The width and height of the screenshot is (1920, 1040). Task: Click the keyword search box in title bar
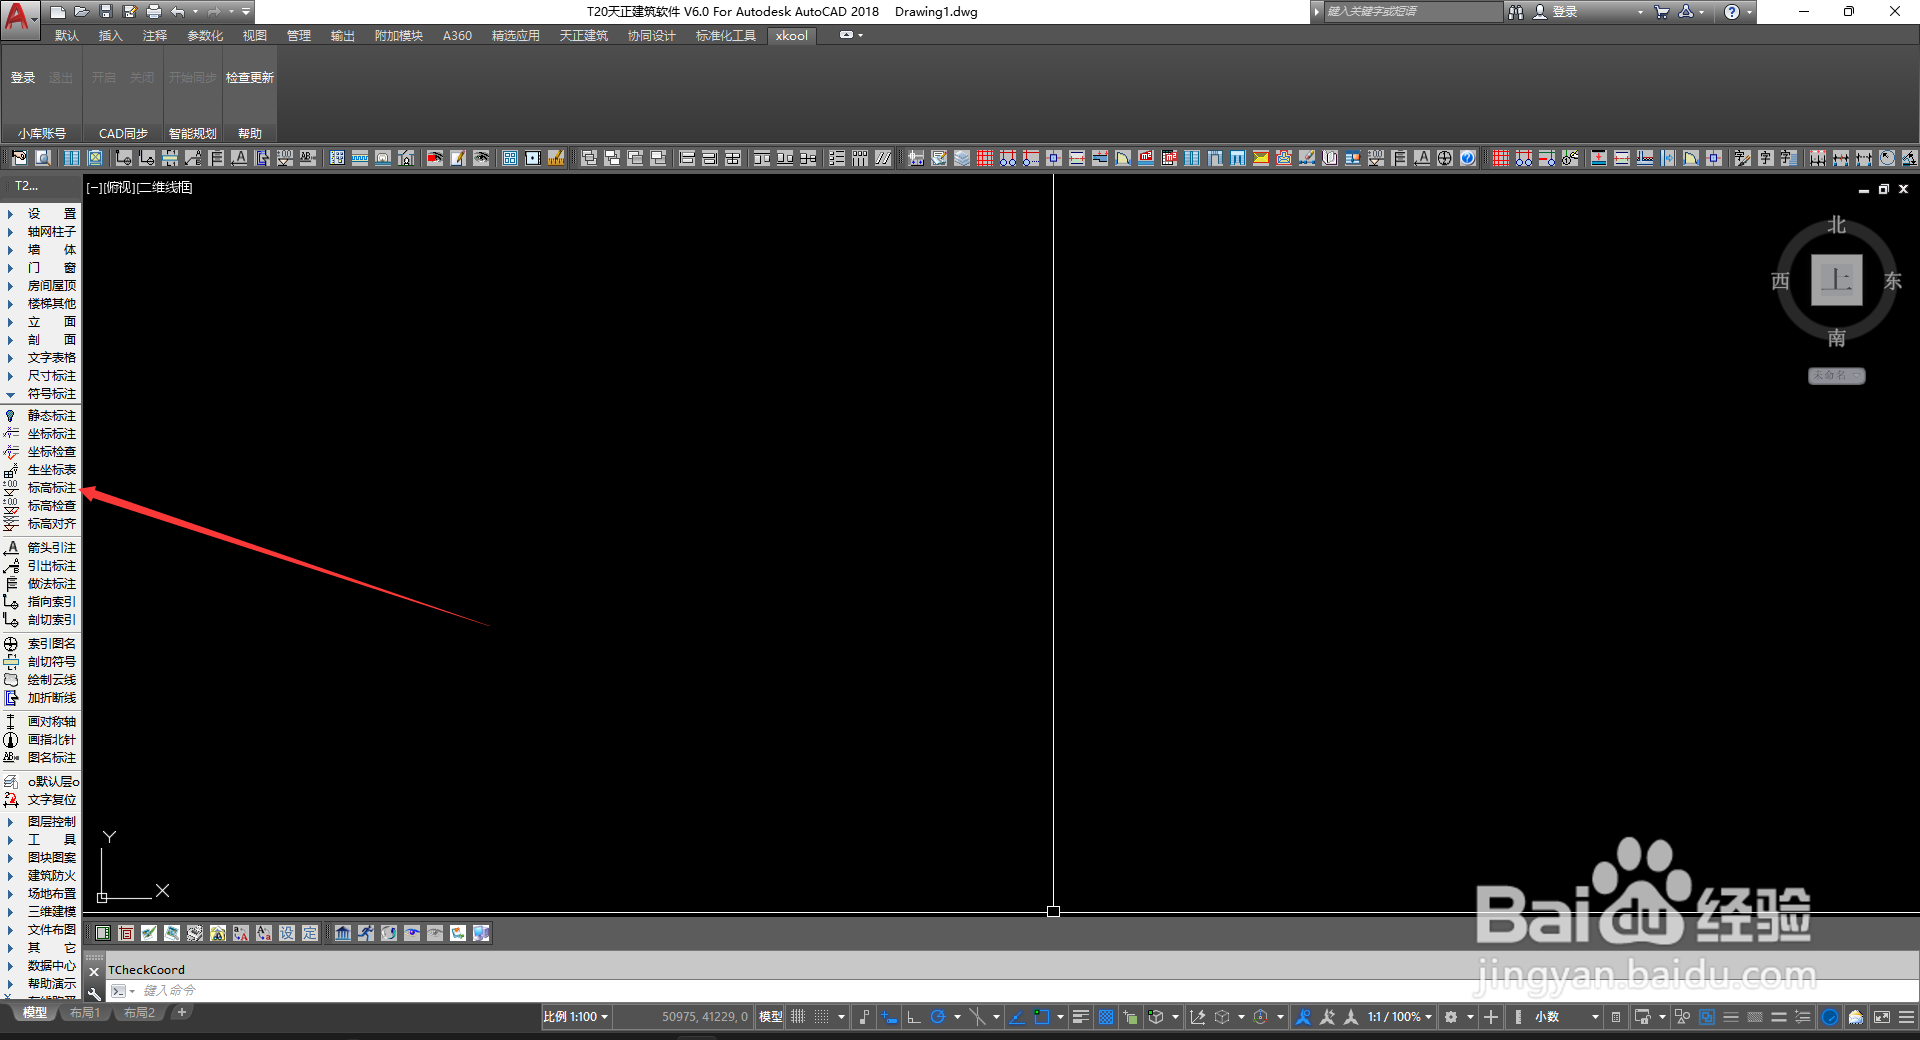[1412, 12]
